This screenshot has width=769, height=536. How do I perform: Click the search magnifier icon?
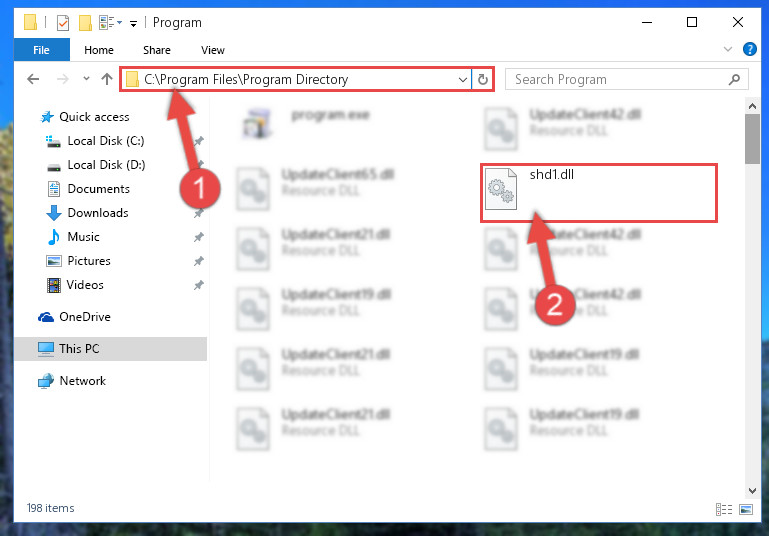tap(734, 79)
